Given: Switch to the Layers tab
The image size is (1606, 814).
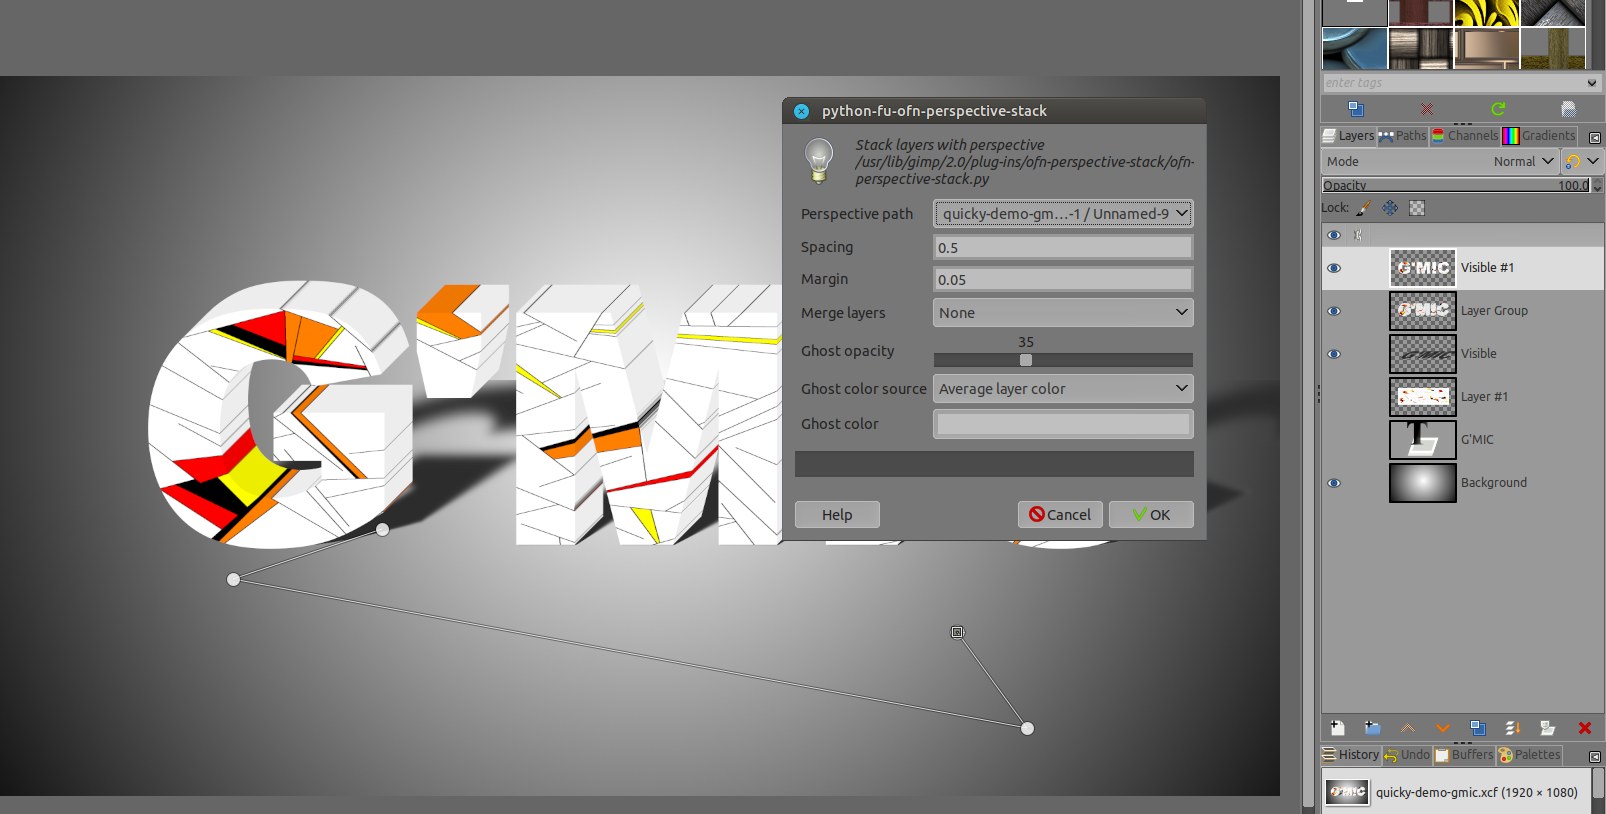Looking at the screenshot, I should [x=1348, y=136].
